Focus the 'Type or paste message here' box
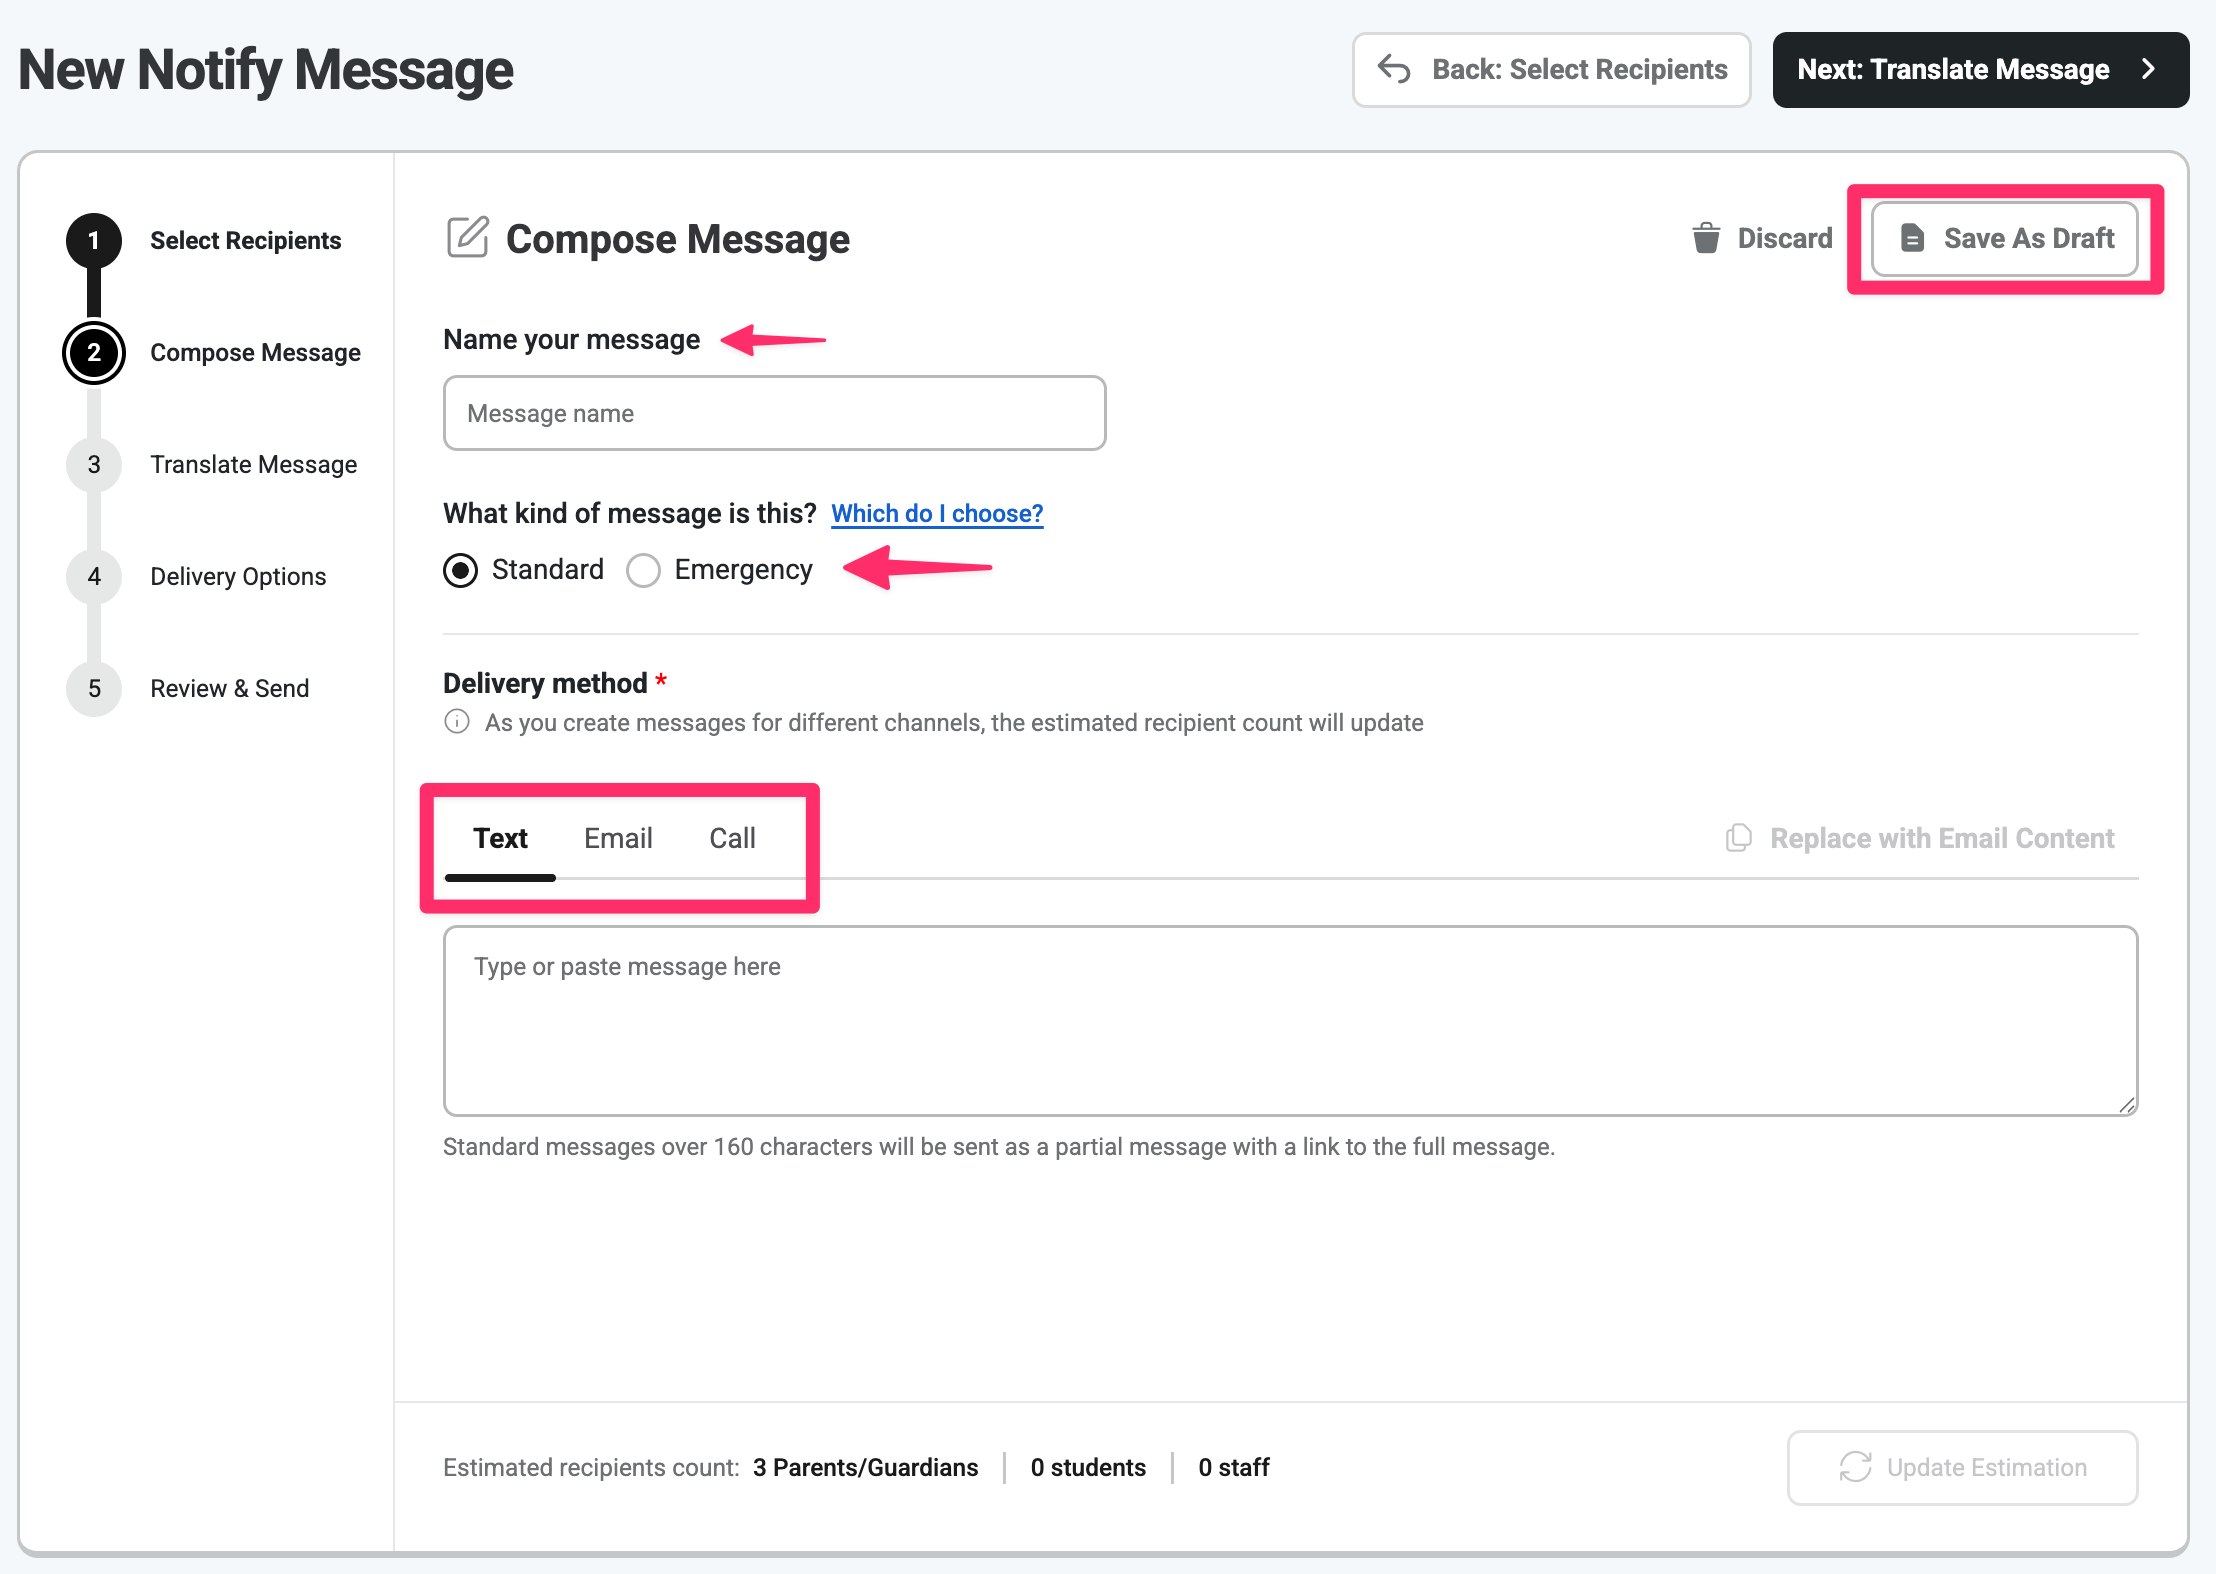Screen dimensions: 2216x1574 point(1290,1020)
